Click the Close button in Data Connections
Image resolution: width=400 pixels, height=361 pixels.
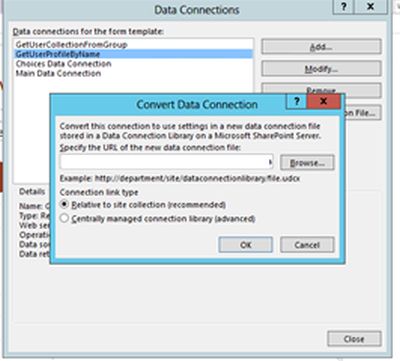pos(354,339)
